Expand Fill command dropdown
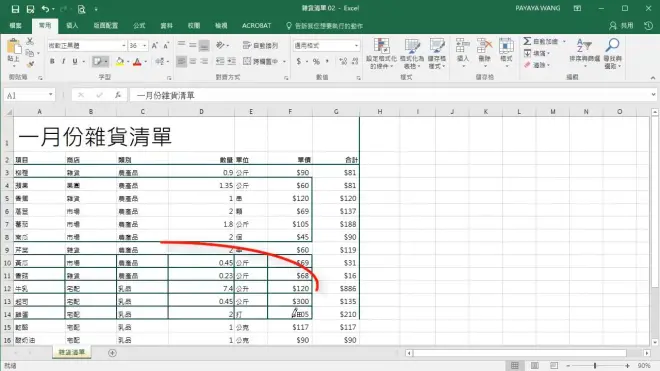Viewport: 660px width, 371px height. [x=548, y=53]
